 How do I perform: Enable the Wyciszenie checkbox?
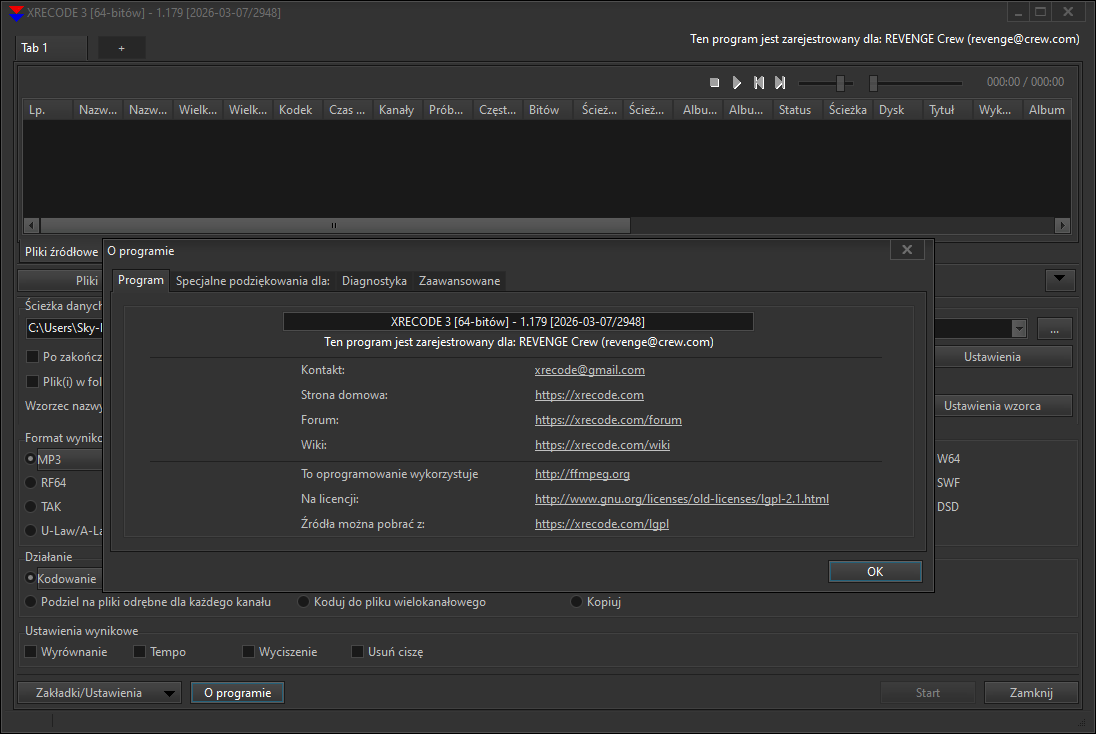(x=248, y=652)
